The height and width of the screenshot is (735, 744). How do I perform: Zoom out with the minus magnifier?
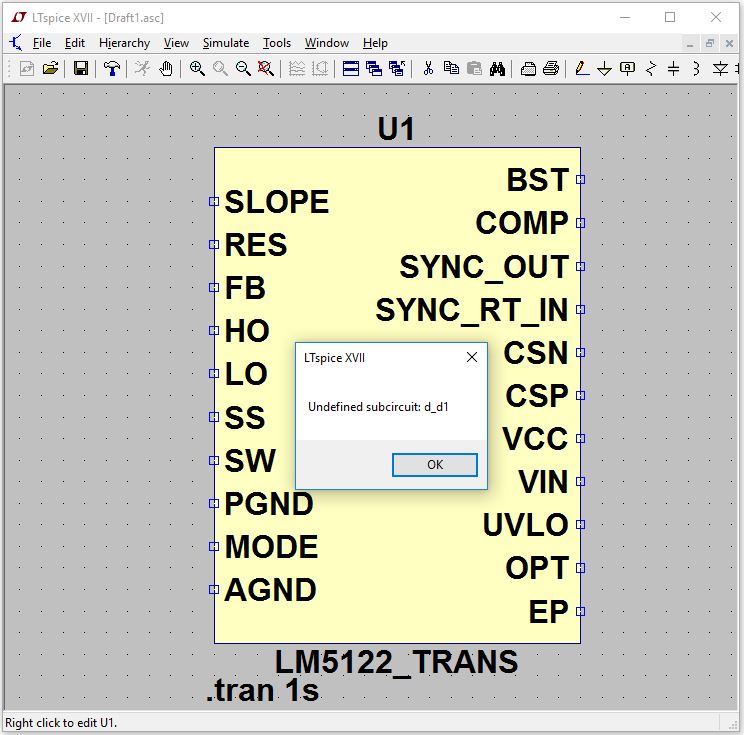(243, 69)
